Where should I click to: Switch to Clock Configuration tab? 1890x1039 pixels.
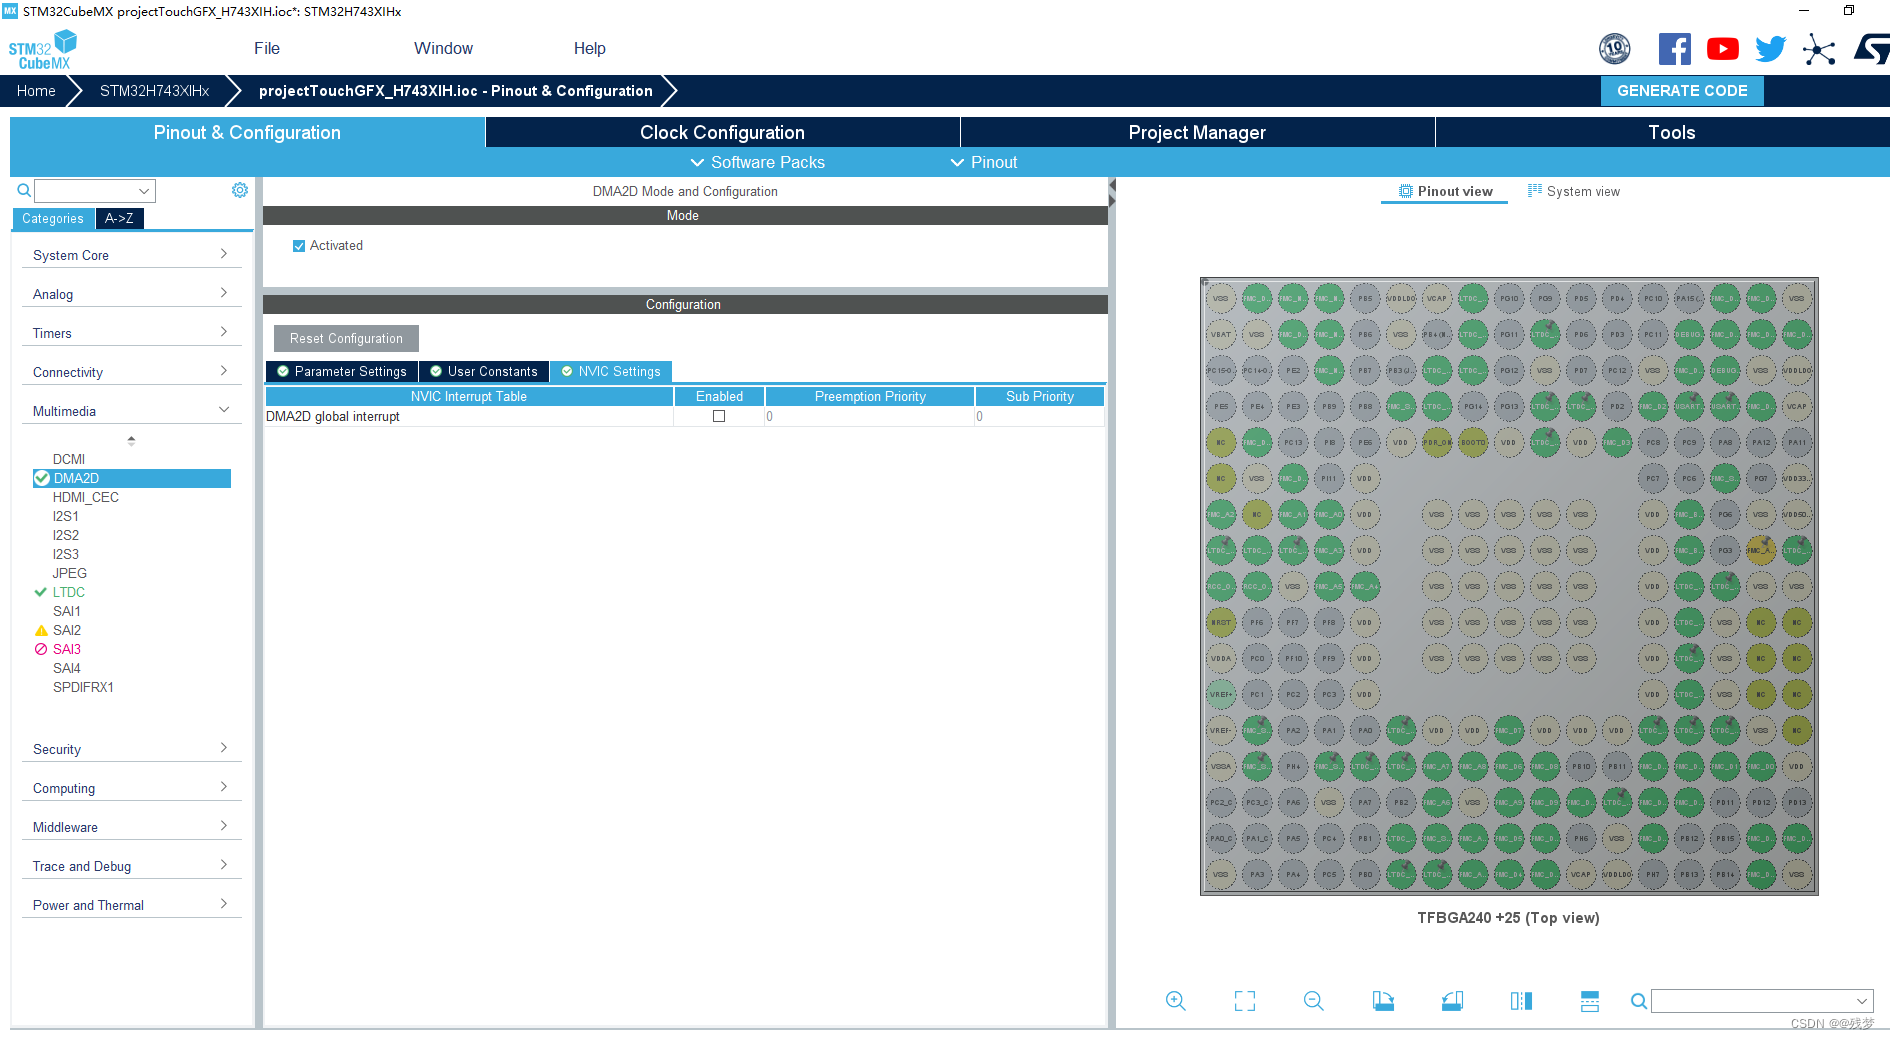pyautogui.click(x=722, y=132)
